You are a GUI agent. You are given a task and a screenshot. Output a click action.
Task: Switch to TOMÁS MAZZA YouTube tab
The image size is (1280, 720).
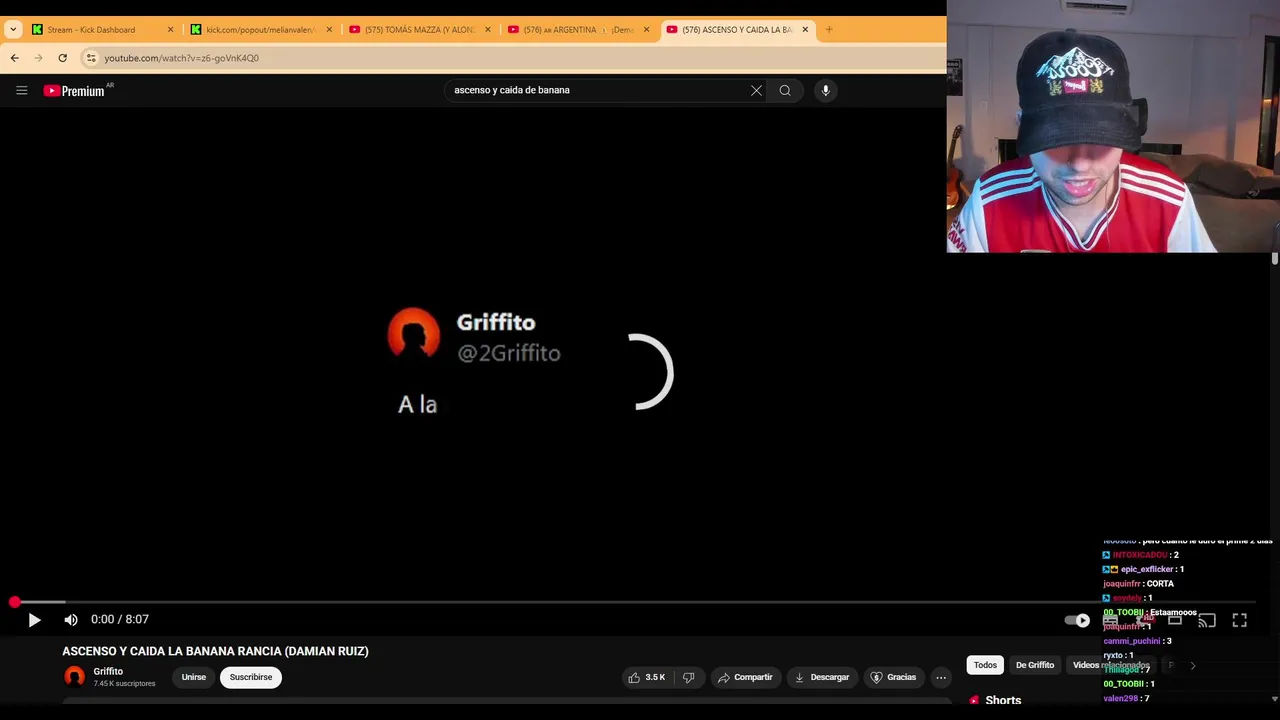click(419, 30)
